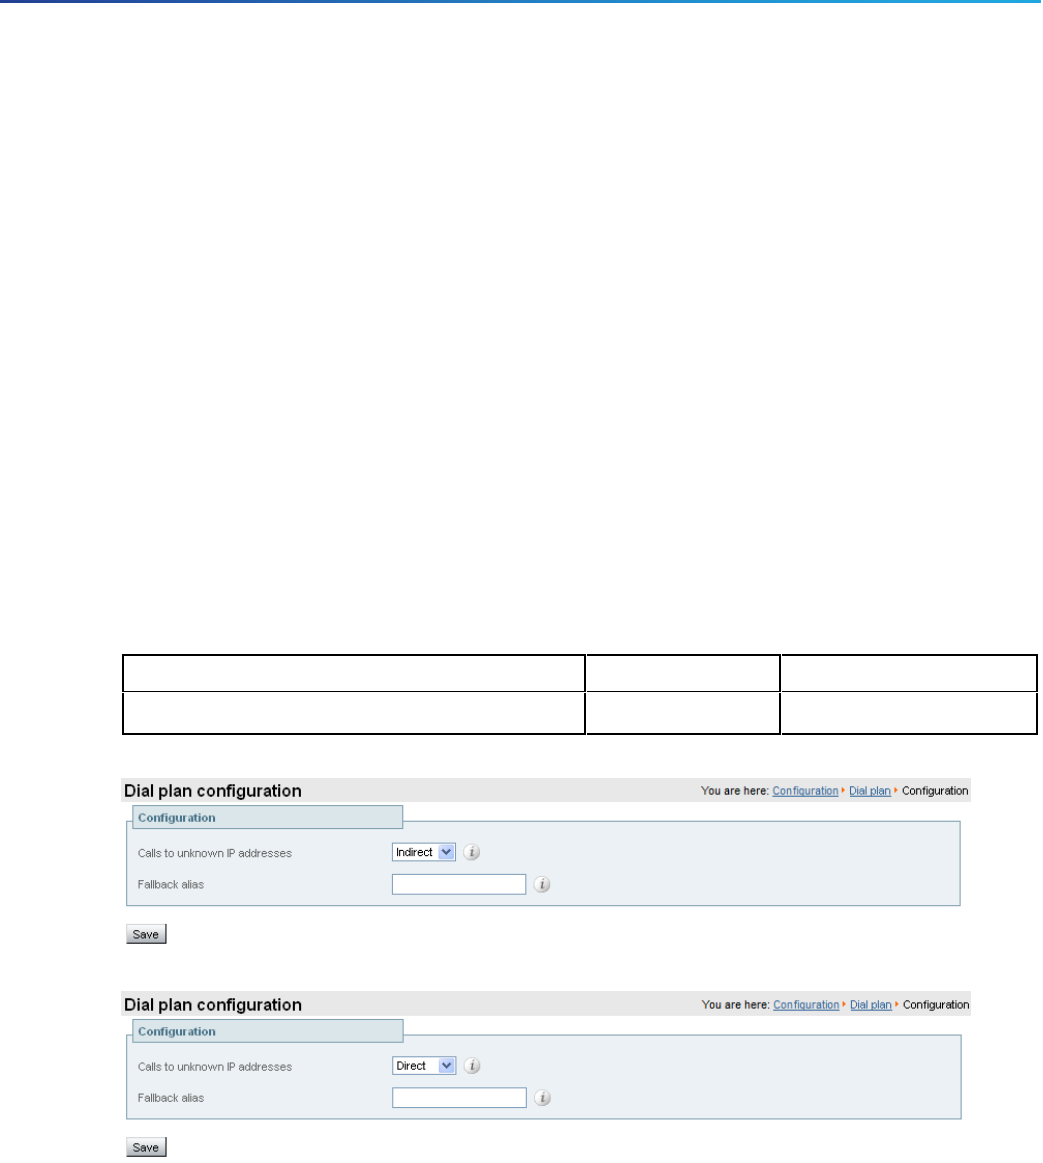
Task: Click label 'Calls to unknown IP addresses' in upper panel
Action: [x=214, y=853]
